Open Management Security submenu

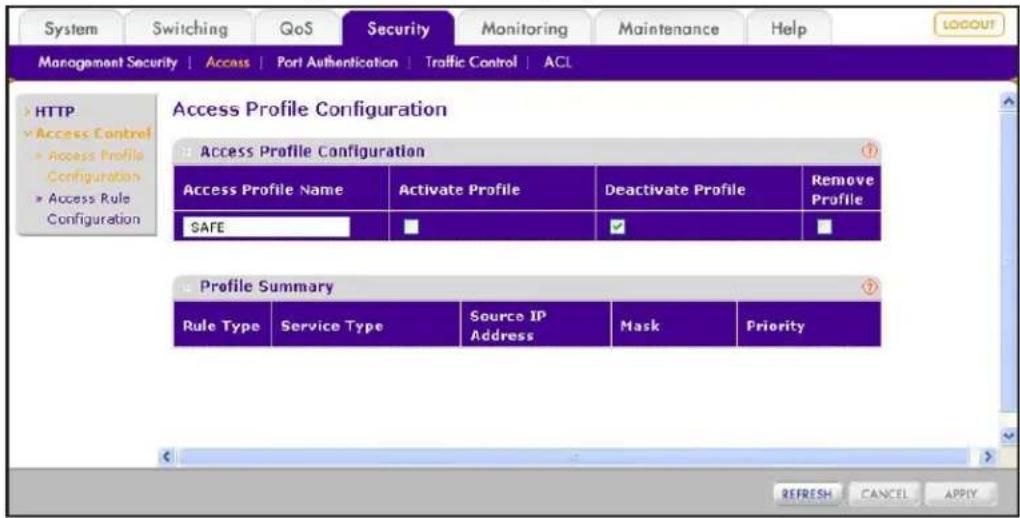pos(107,62)
